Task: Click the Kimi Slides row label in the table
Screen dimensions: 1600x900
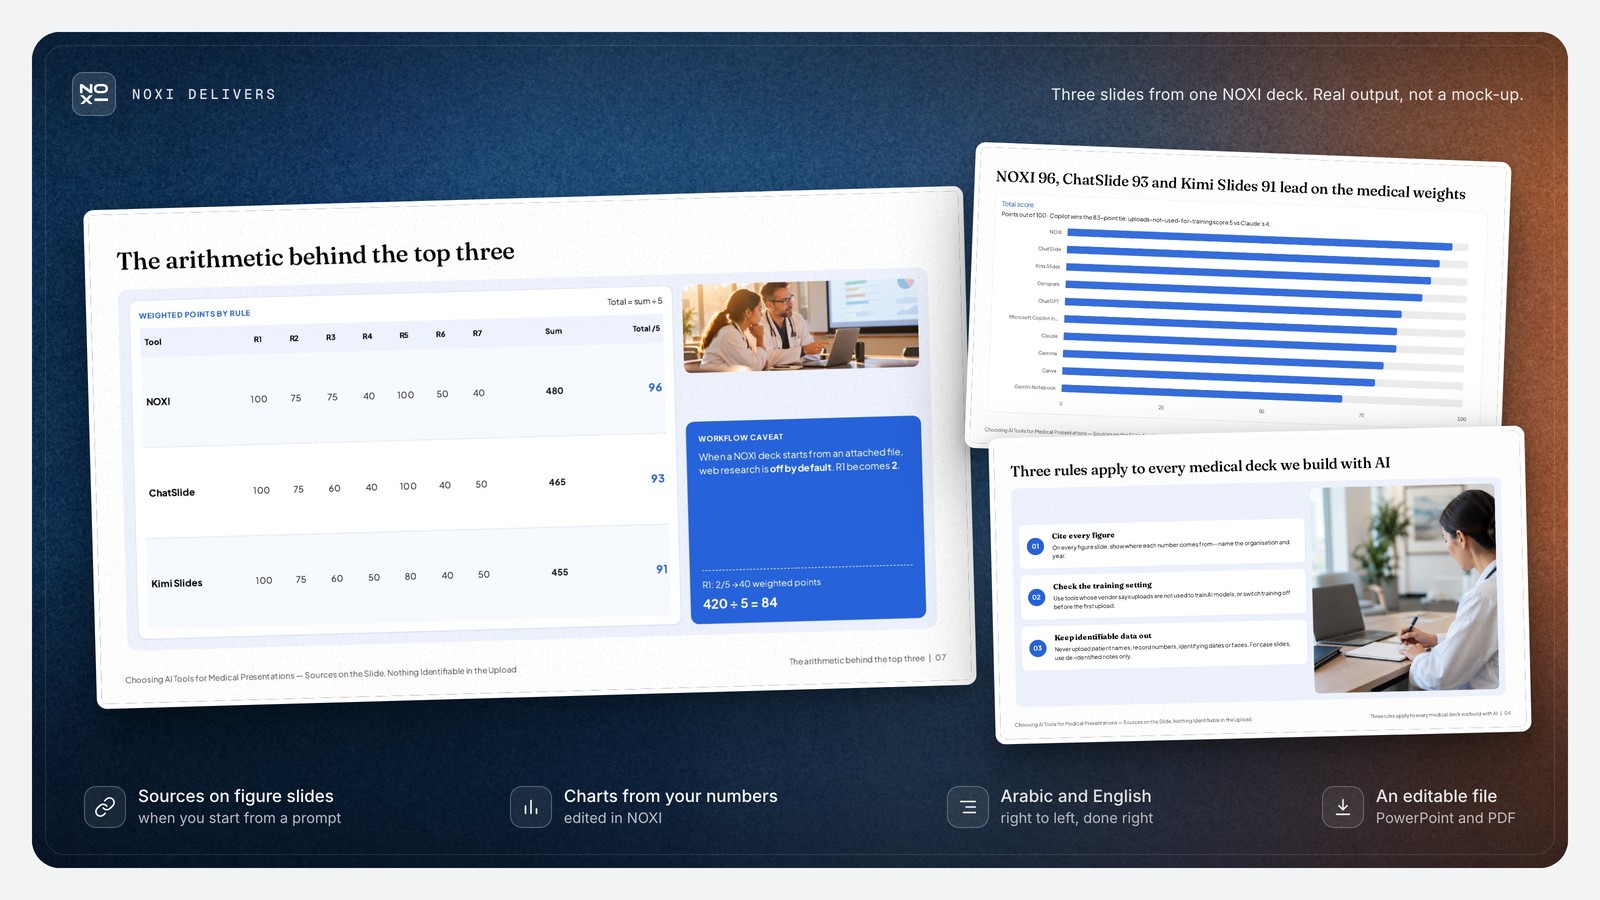Action: click(177, 583)
